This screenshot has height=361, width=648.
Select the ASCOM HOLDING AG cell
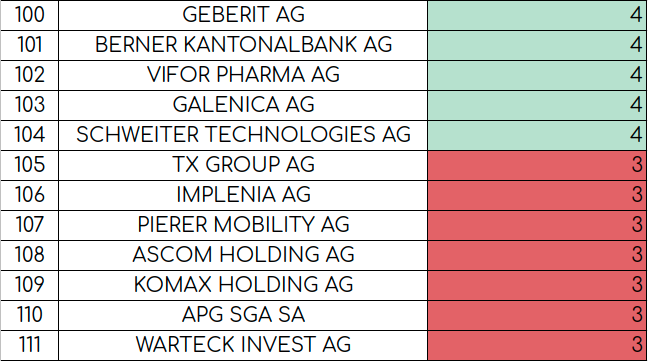pos(243,255)
